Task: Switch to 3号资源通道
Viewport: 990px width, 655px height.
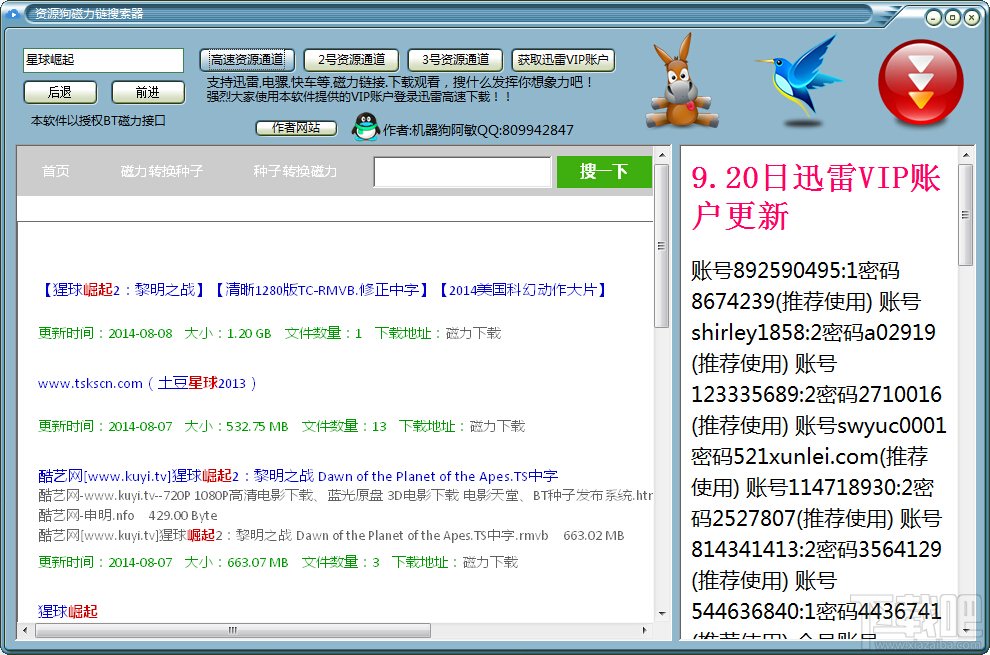Action: click(455, 60)
